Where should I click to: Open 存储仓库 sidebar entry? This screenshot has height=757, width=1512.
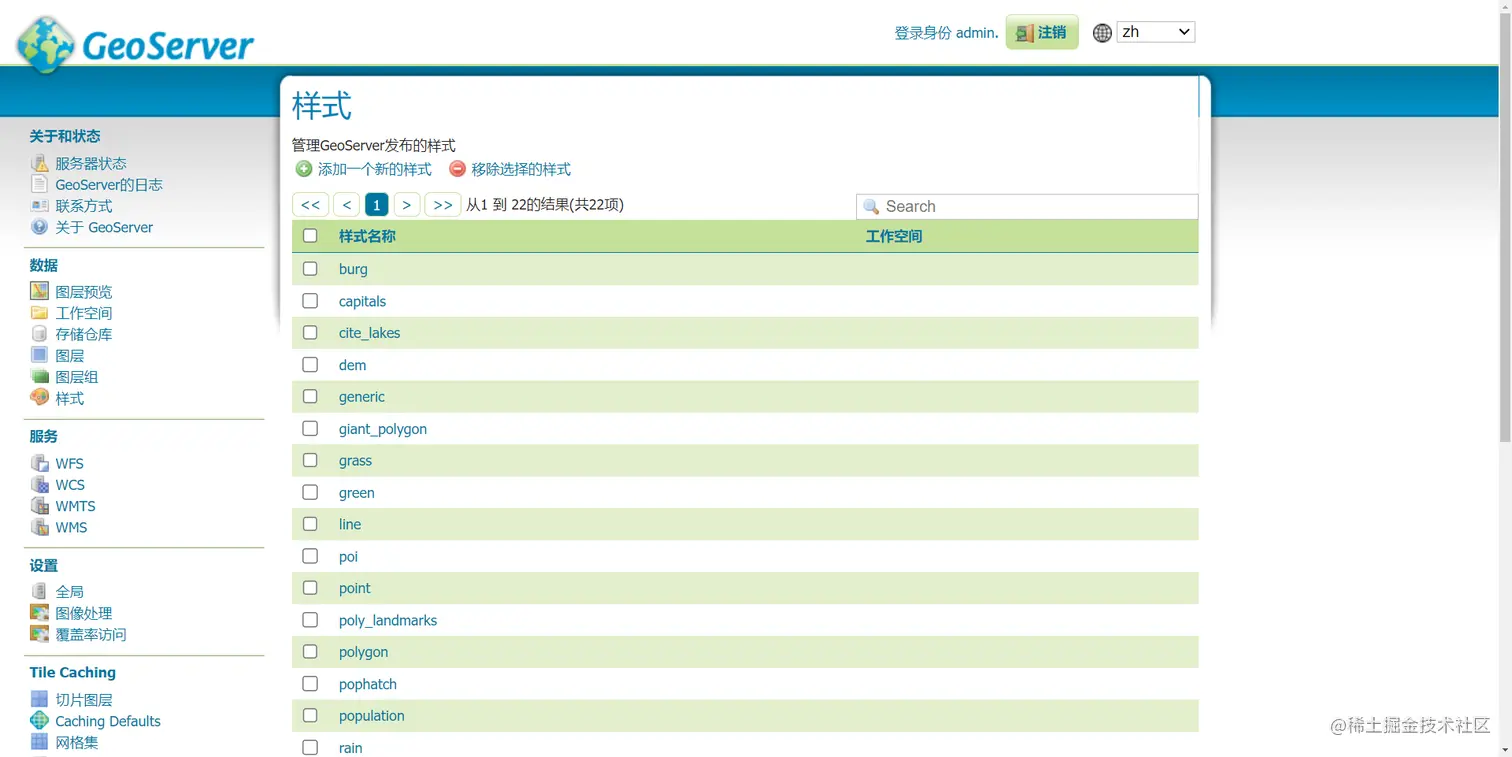pos(84,334)
